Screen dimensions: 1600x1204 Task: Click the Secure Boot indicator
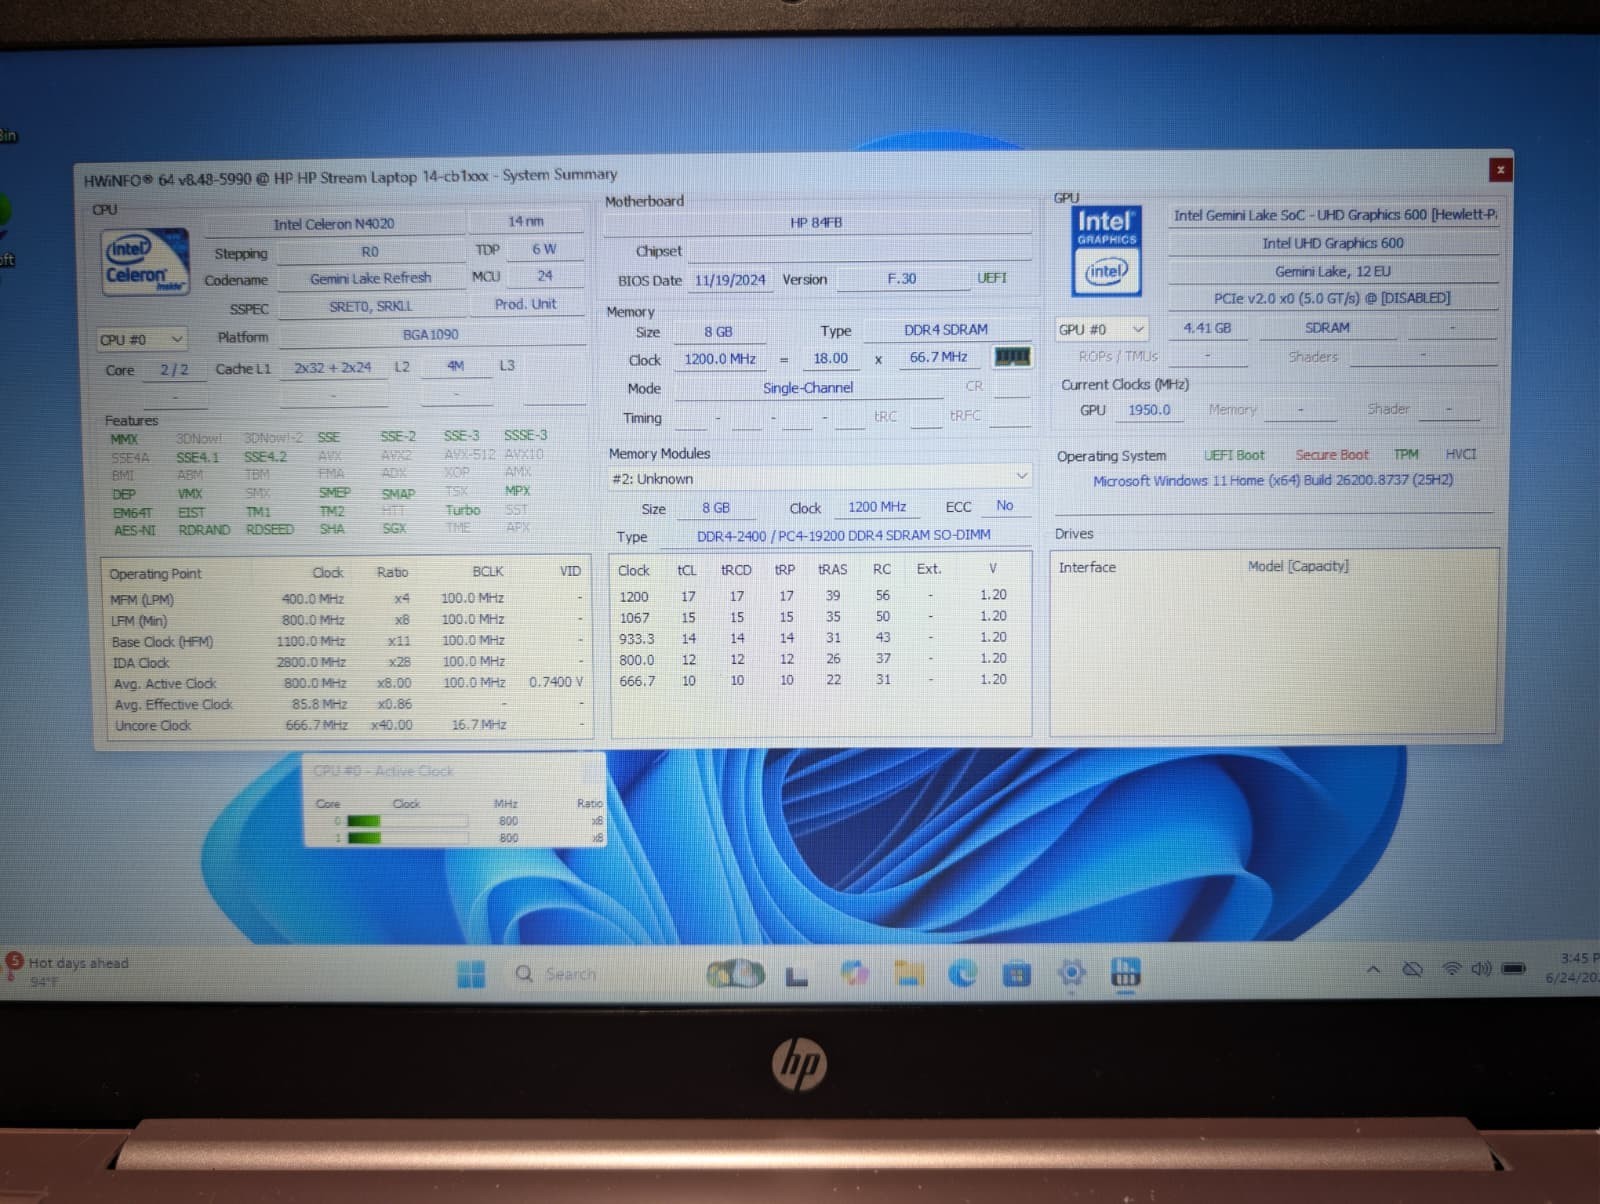pyautogui.click(x=1332, y=455)
